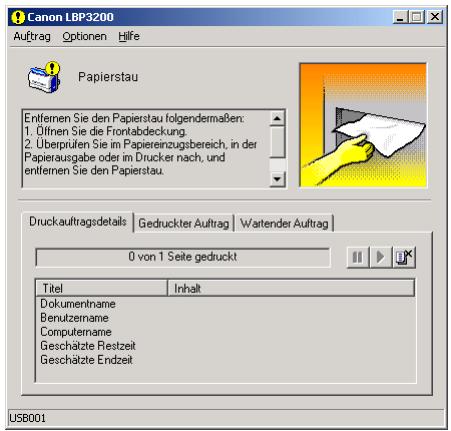Image resolution: width=451 pixels, height=431 pixels.
Task: Click the printer warning status icon
Action: (44, 77)
